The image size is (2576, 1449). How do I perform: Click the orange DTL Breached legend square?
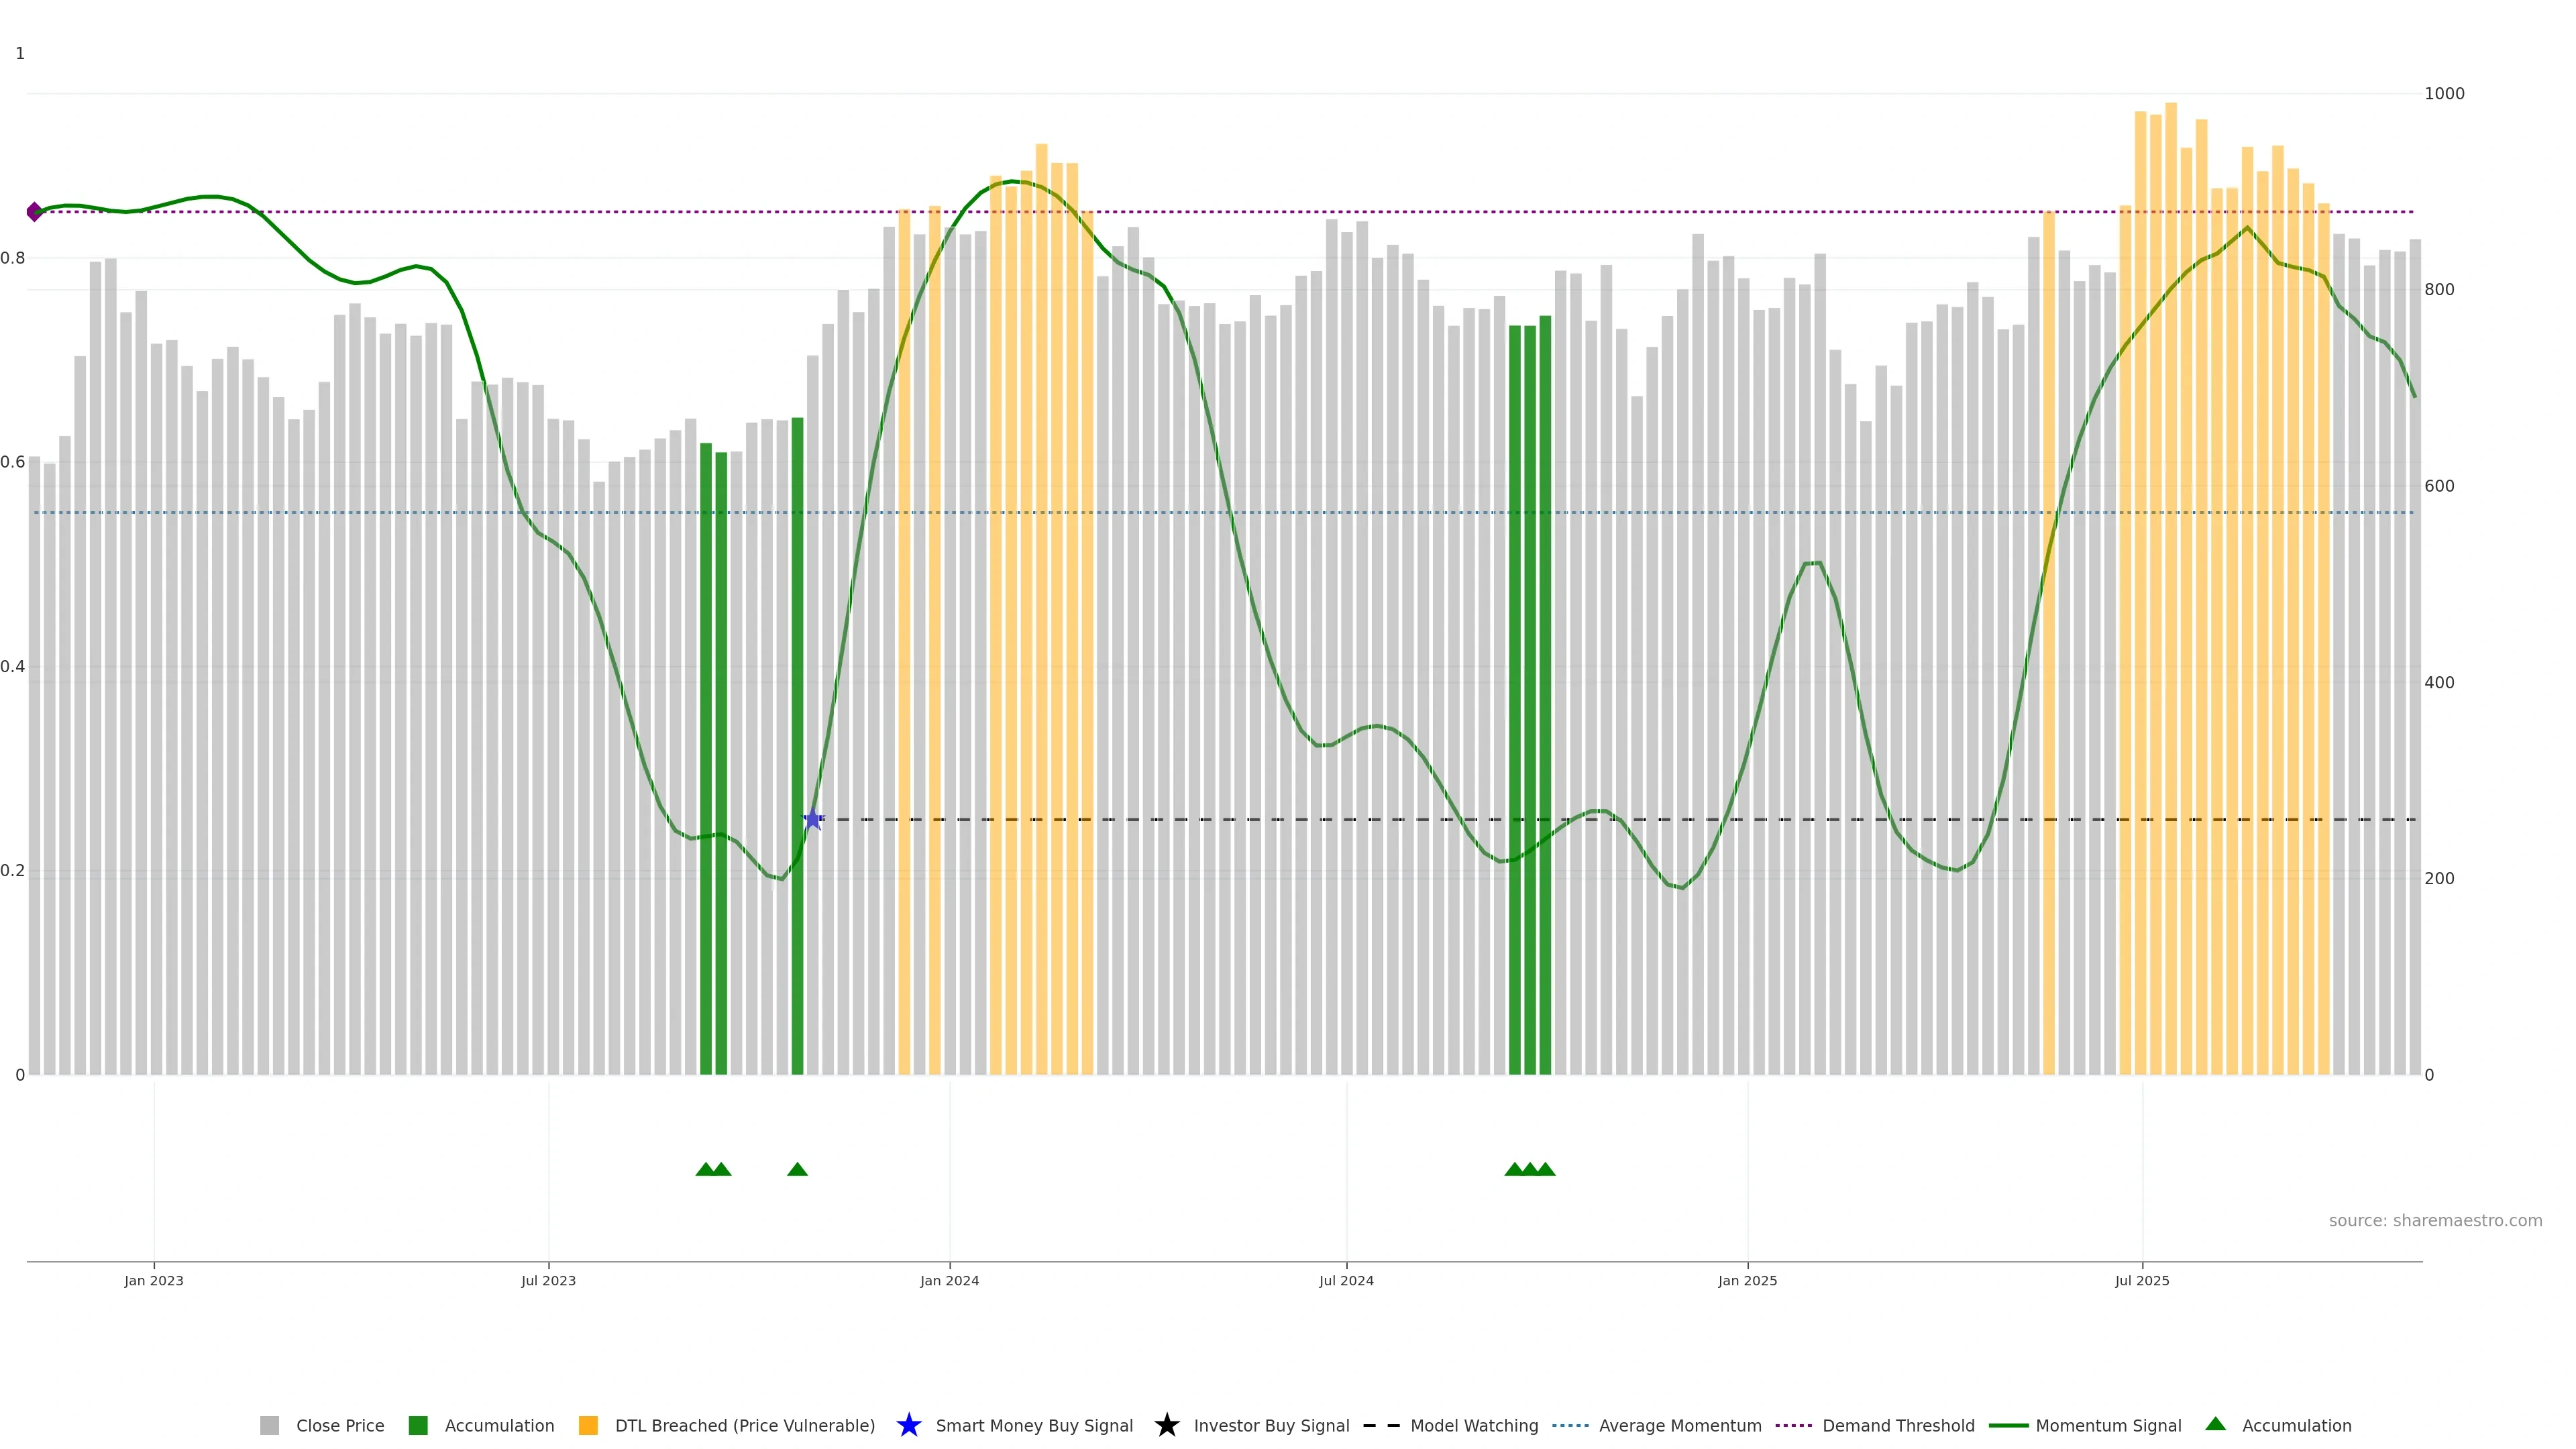588,1425
